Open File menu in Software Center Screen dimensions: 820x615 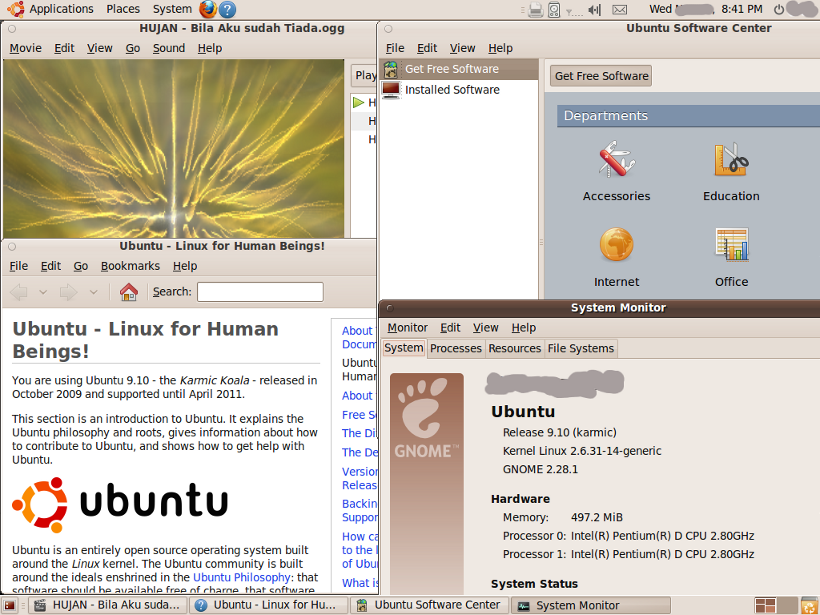(x=395, y=48)
